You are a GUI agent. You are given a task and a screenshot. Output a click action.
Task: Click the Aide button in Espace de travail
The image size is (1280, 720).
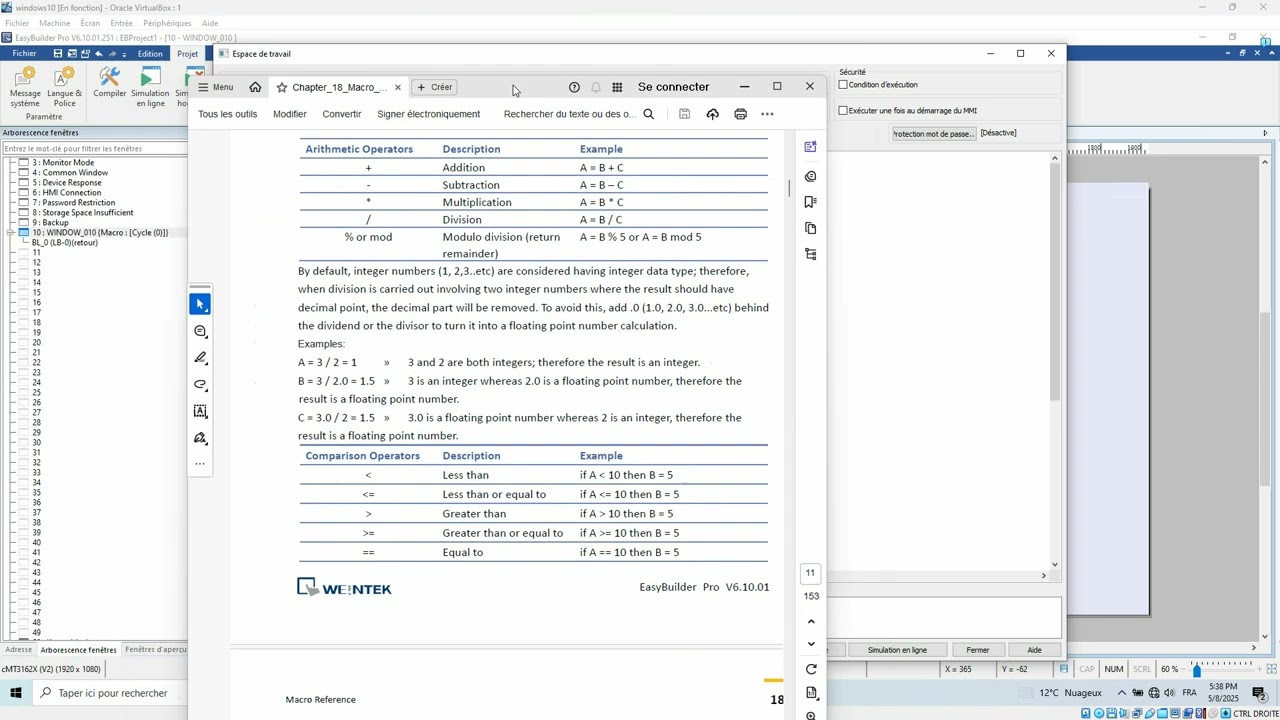[x=1034, y=650]
